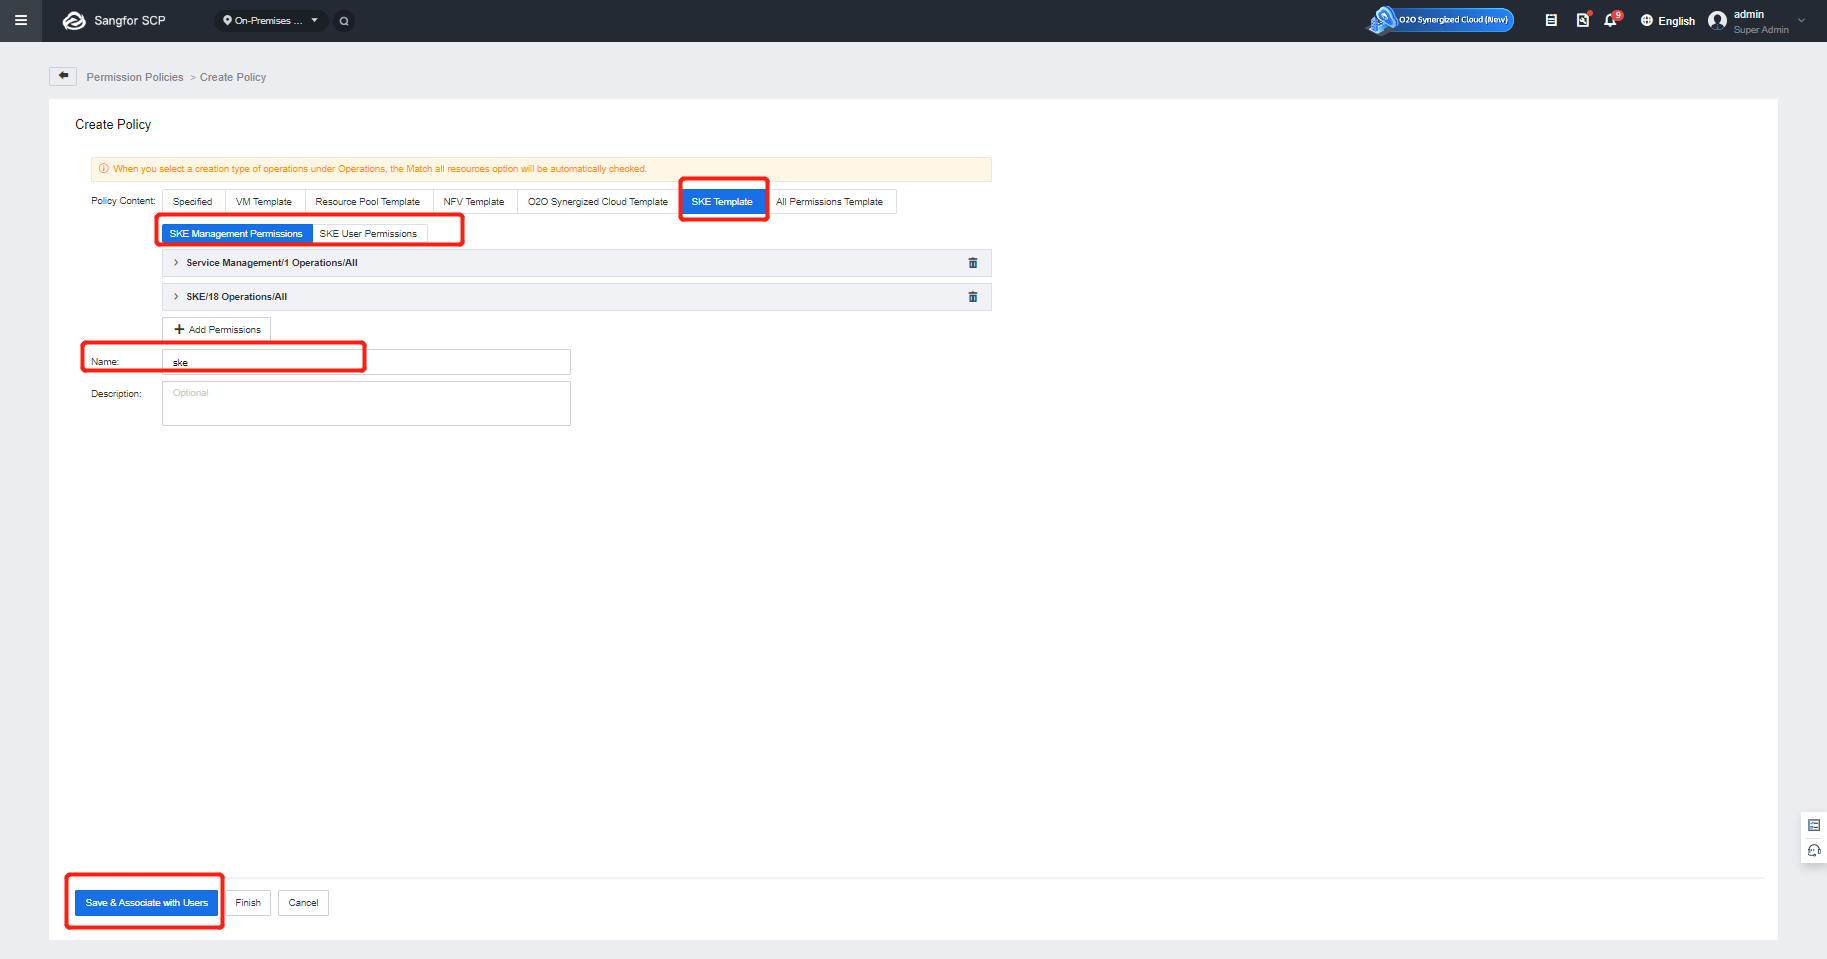Screen dimensions: 1827x959
Task: Click the admin user avatar
Action: pyautogui.click(x=1717, y=20)
